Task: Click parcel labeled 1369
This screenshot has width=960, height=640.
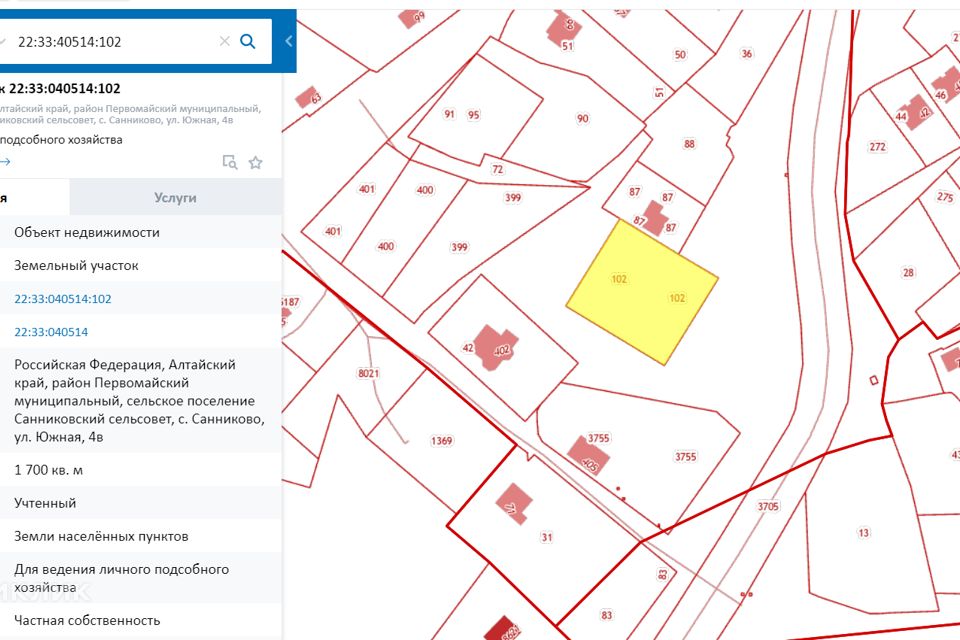Action: click(x=441, y=440)
